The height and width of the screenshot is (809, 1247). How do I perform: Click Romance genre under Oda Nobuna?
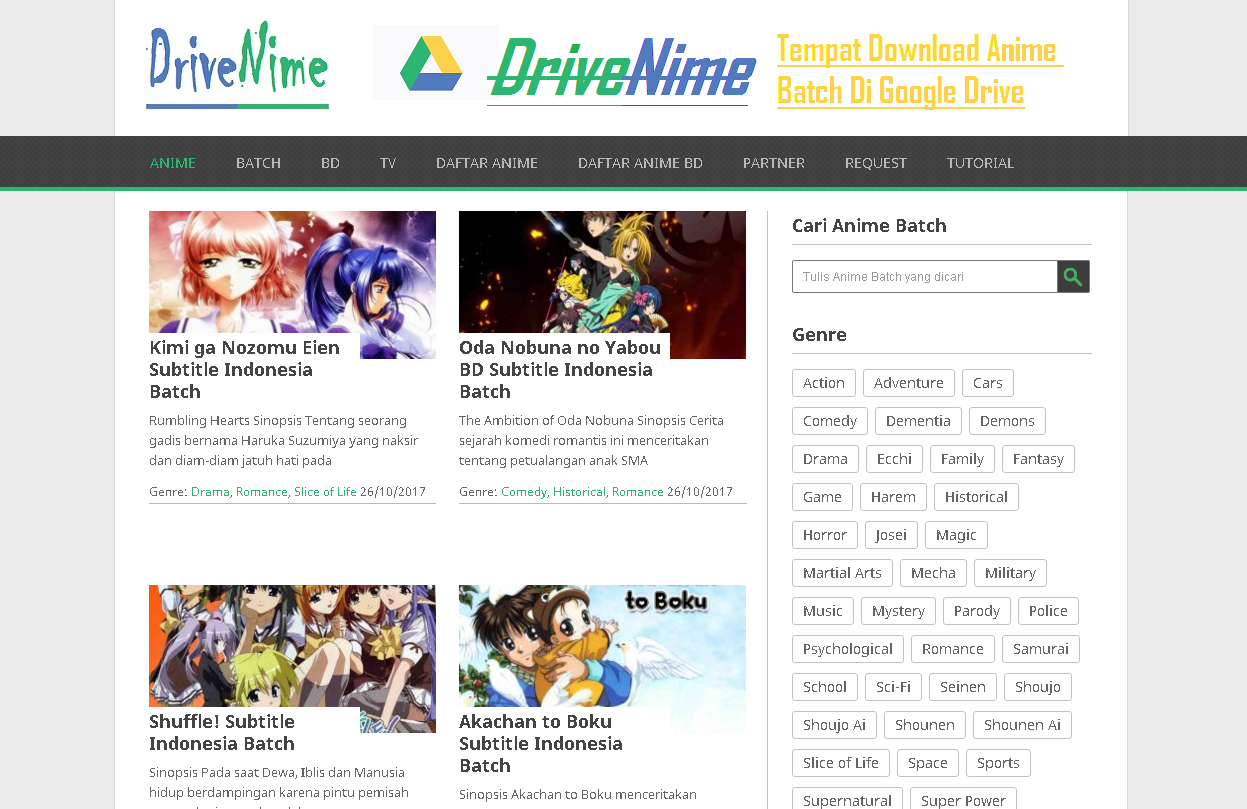point(638,492)
